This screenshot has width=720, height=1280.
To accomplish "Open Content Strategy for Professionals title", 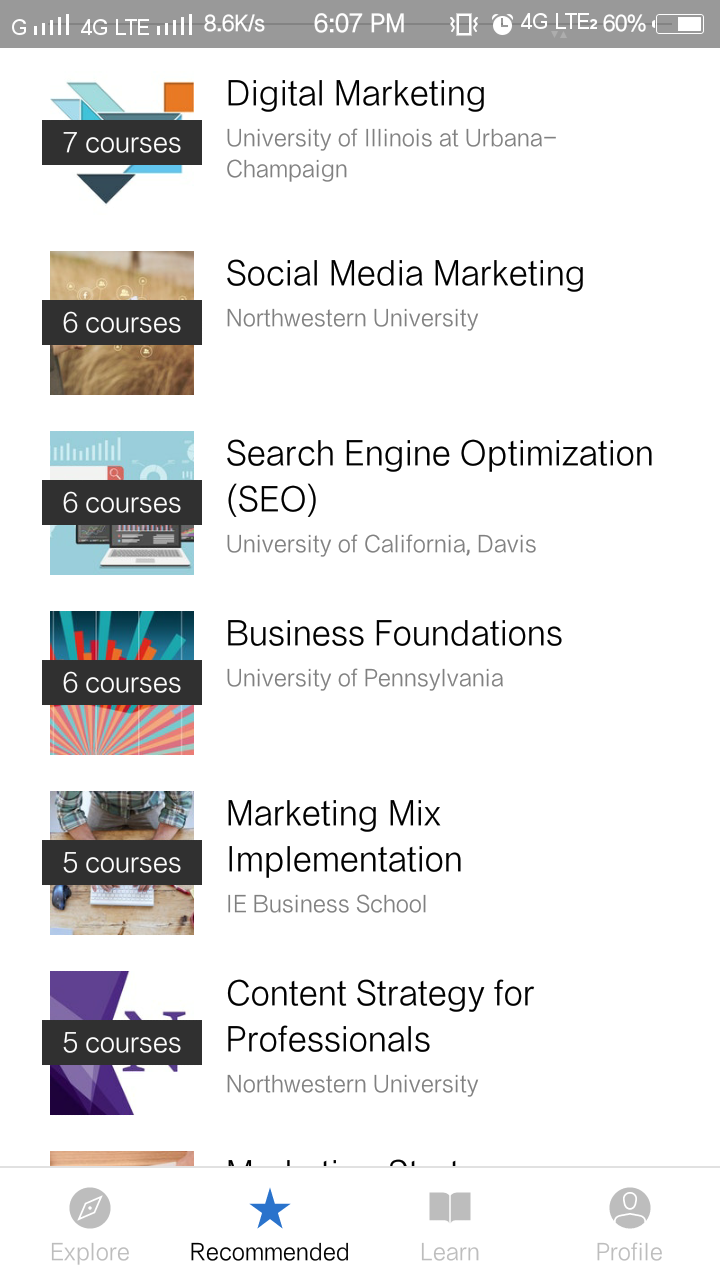I will pyautogui.click(x=380, y=1016).
